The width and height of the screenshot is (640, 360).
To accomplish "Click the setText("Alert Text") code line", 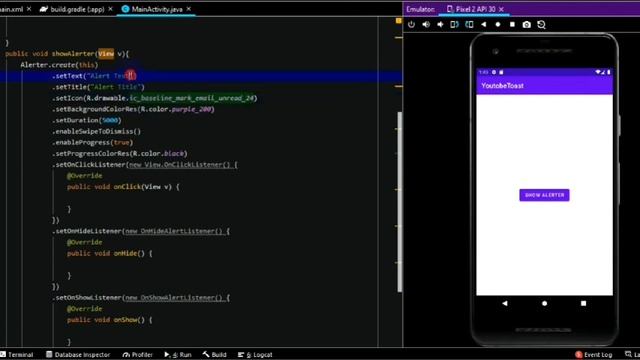I will (x=94, y=76).
